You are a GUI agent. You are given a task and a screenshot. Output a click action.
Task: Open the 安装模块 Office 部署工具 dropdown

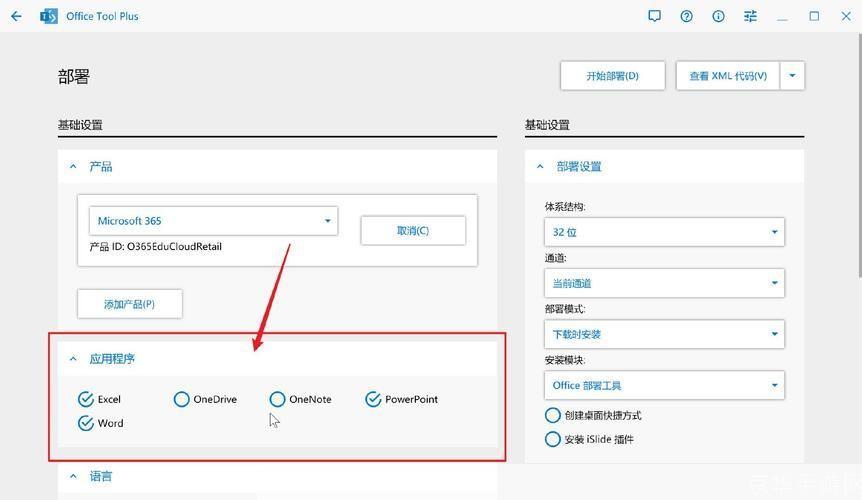pyautogui.click(x=664, y=385)
